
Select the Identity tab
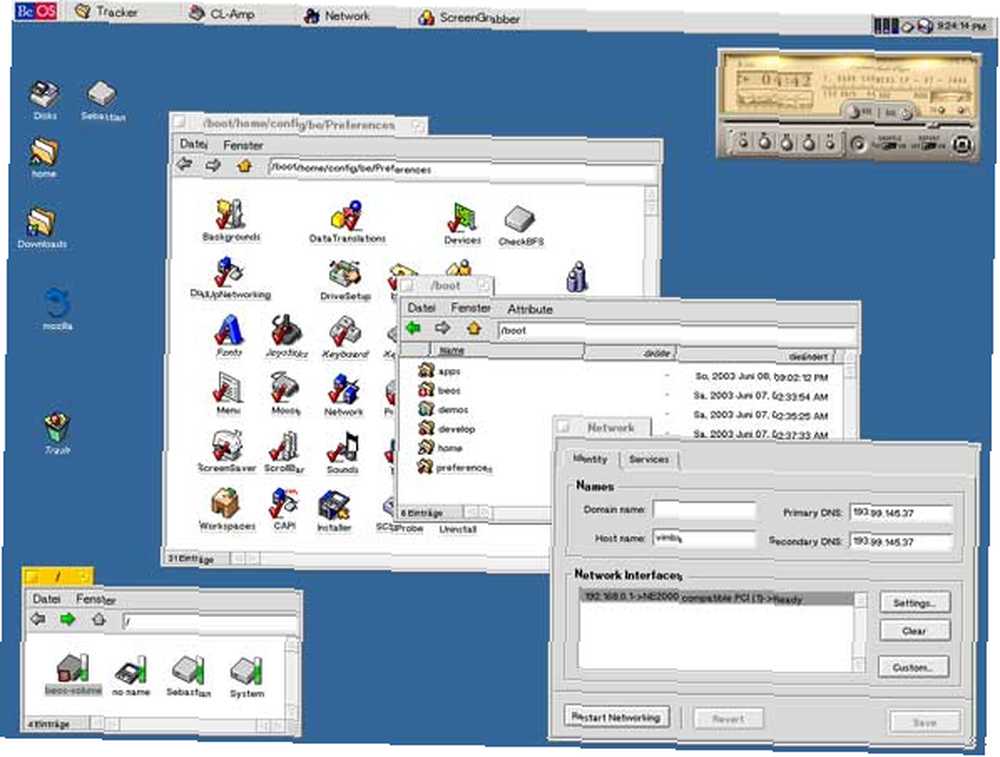point(590,459)
